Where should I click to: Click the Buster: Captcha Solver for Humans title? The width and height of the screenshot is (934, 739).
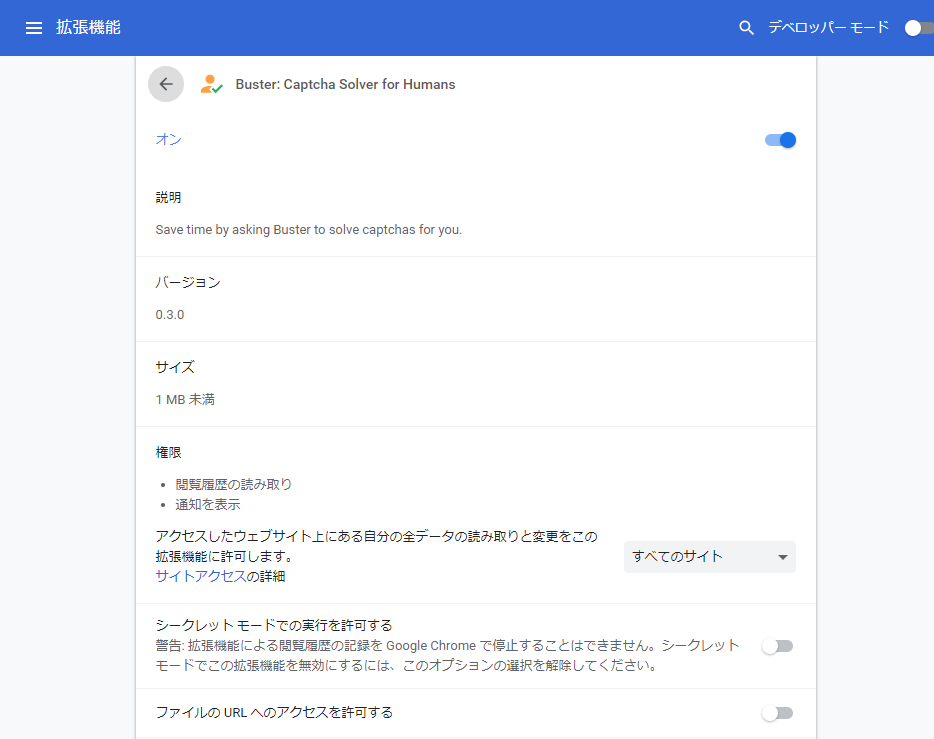345,85
